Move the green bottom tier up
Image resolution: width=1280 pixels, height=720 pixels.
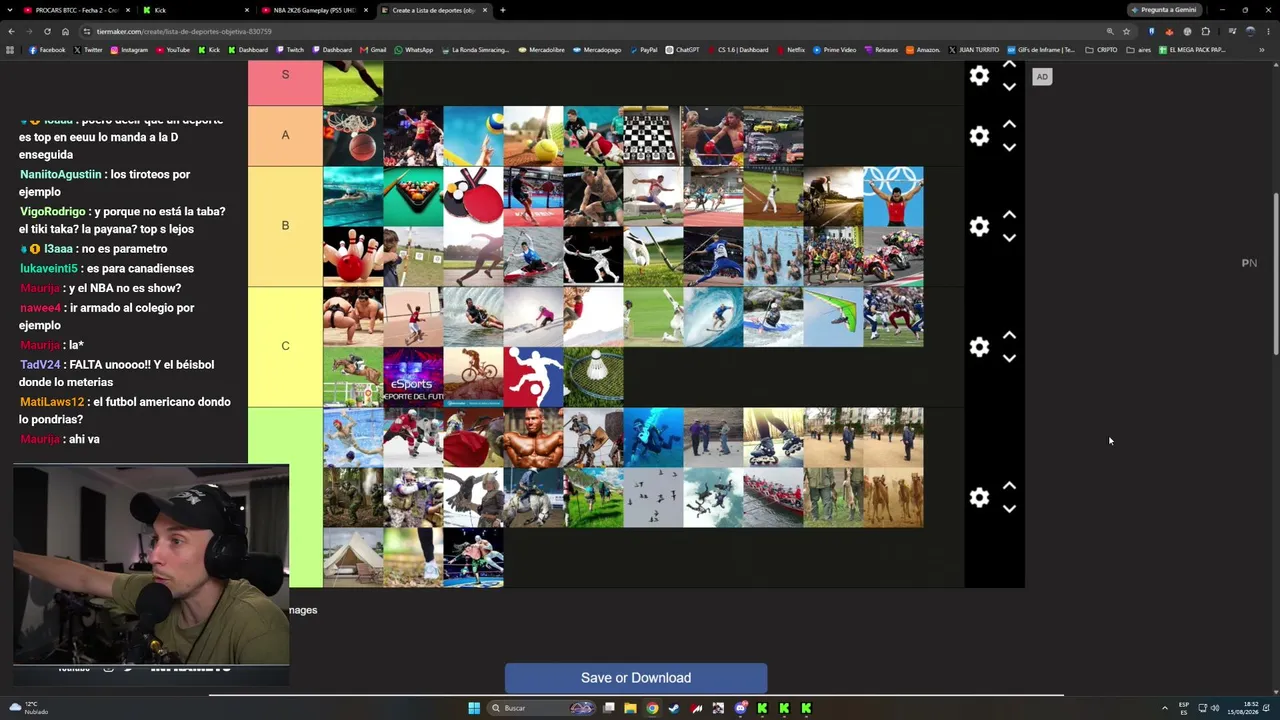[1009, 486]
